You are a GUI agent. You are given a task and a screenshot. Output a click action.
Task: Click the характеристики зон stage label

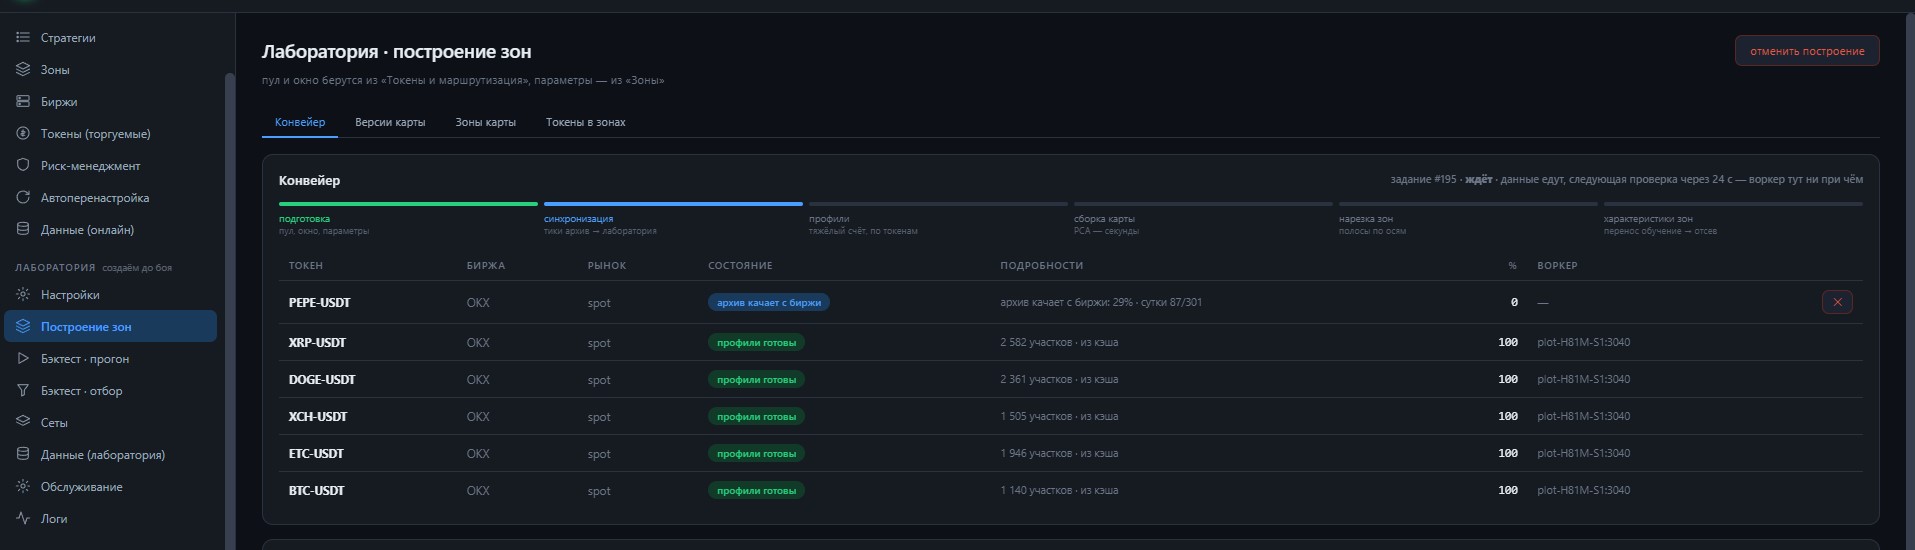pyautogui.click(x=1648, y=219)
